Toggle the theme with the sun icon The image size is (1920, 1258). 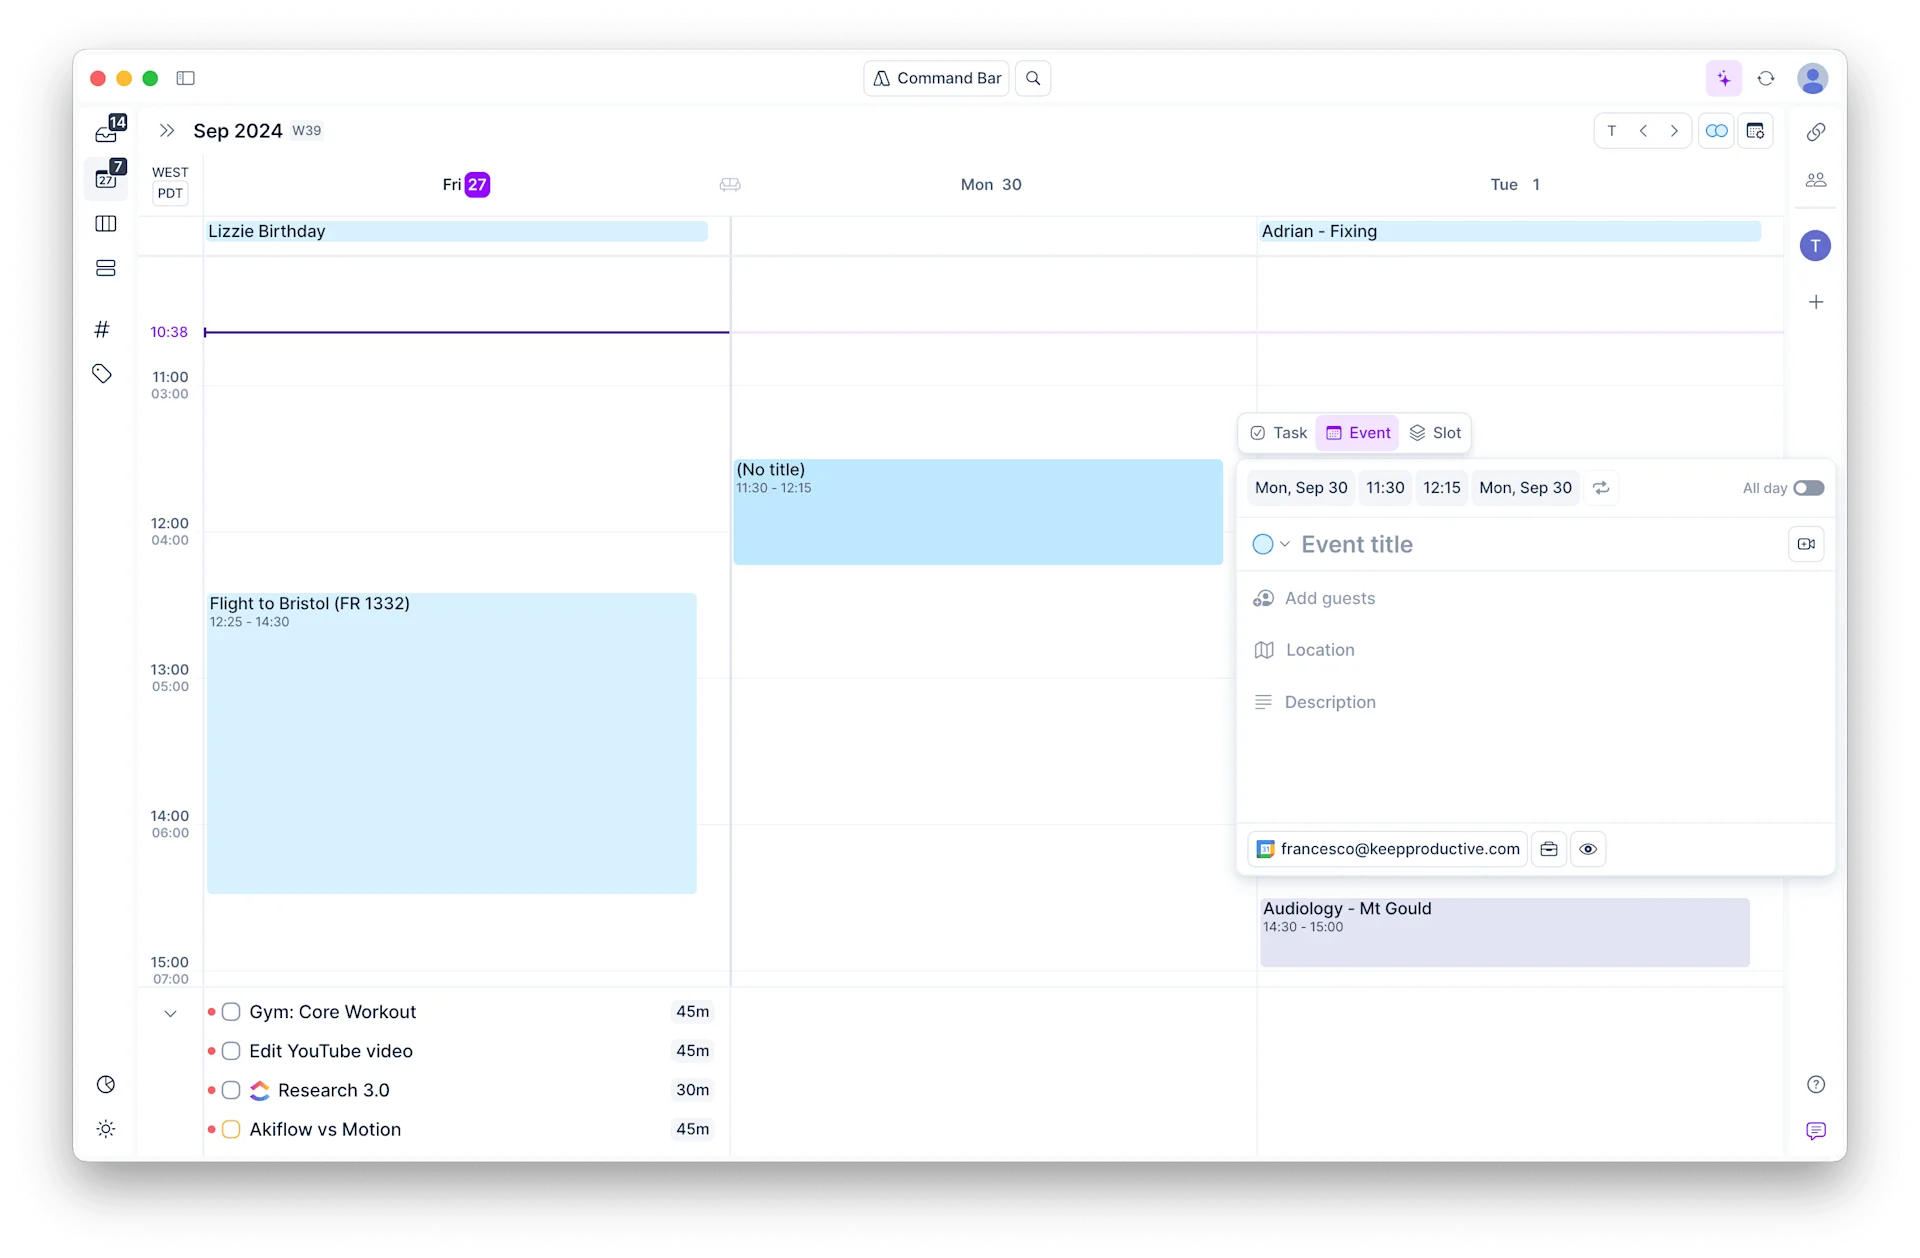(x=106, y=1128)
